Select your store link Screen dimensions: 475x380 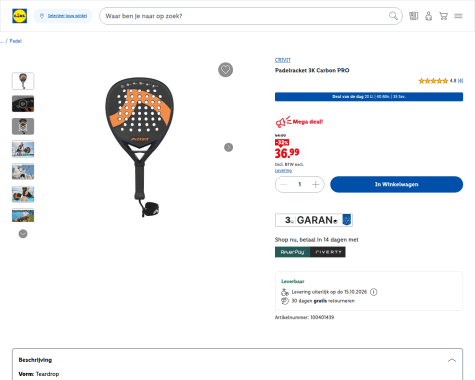click(x=67, y=16)
